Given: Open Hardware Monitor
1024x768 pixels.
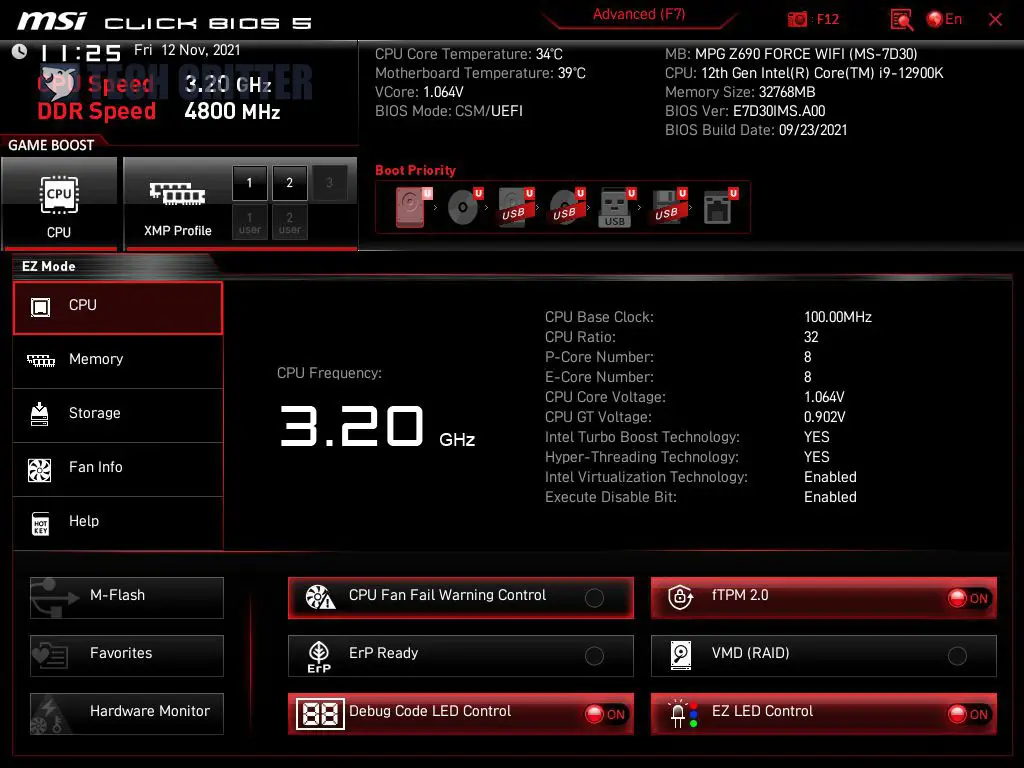Looking at the screenshot, I should pyautogui.click(x=127, y=714).
